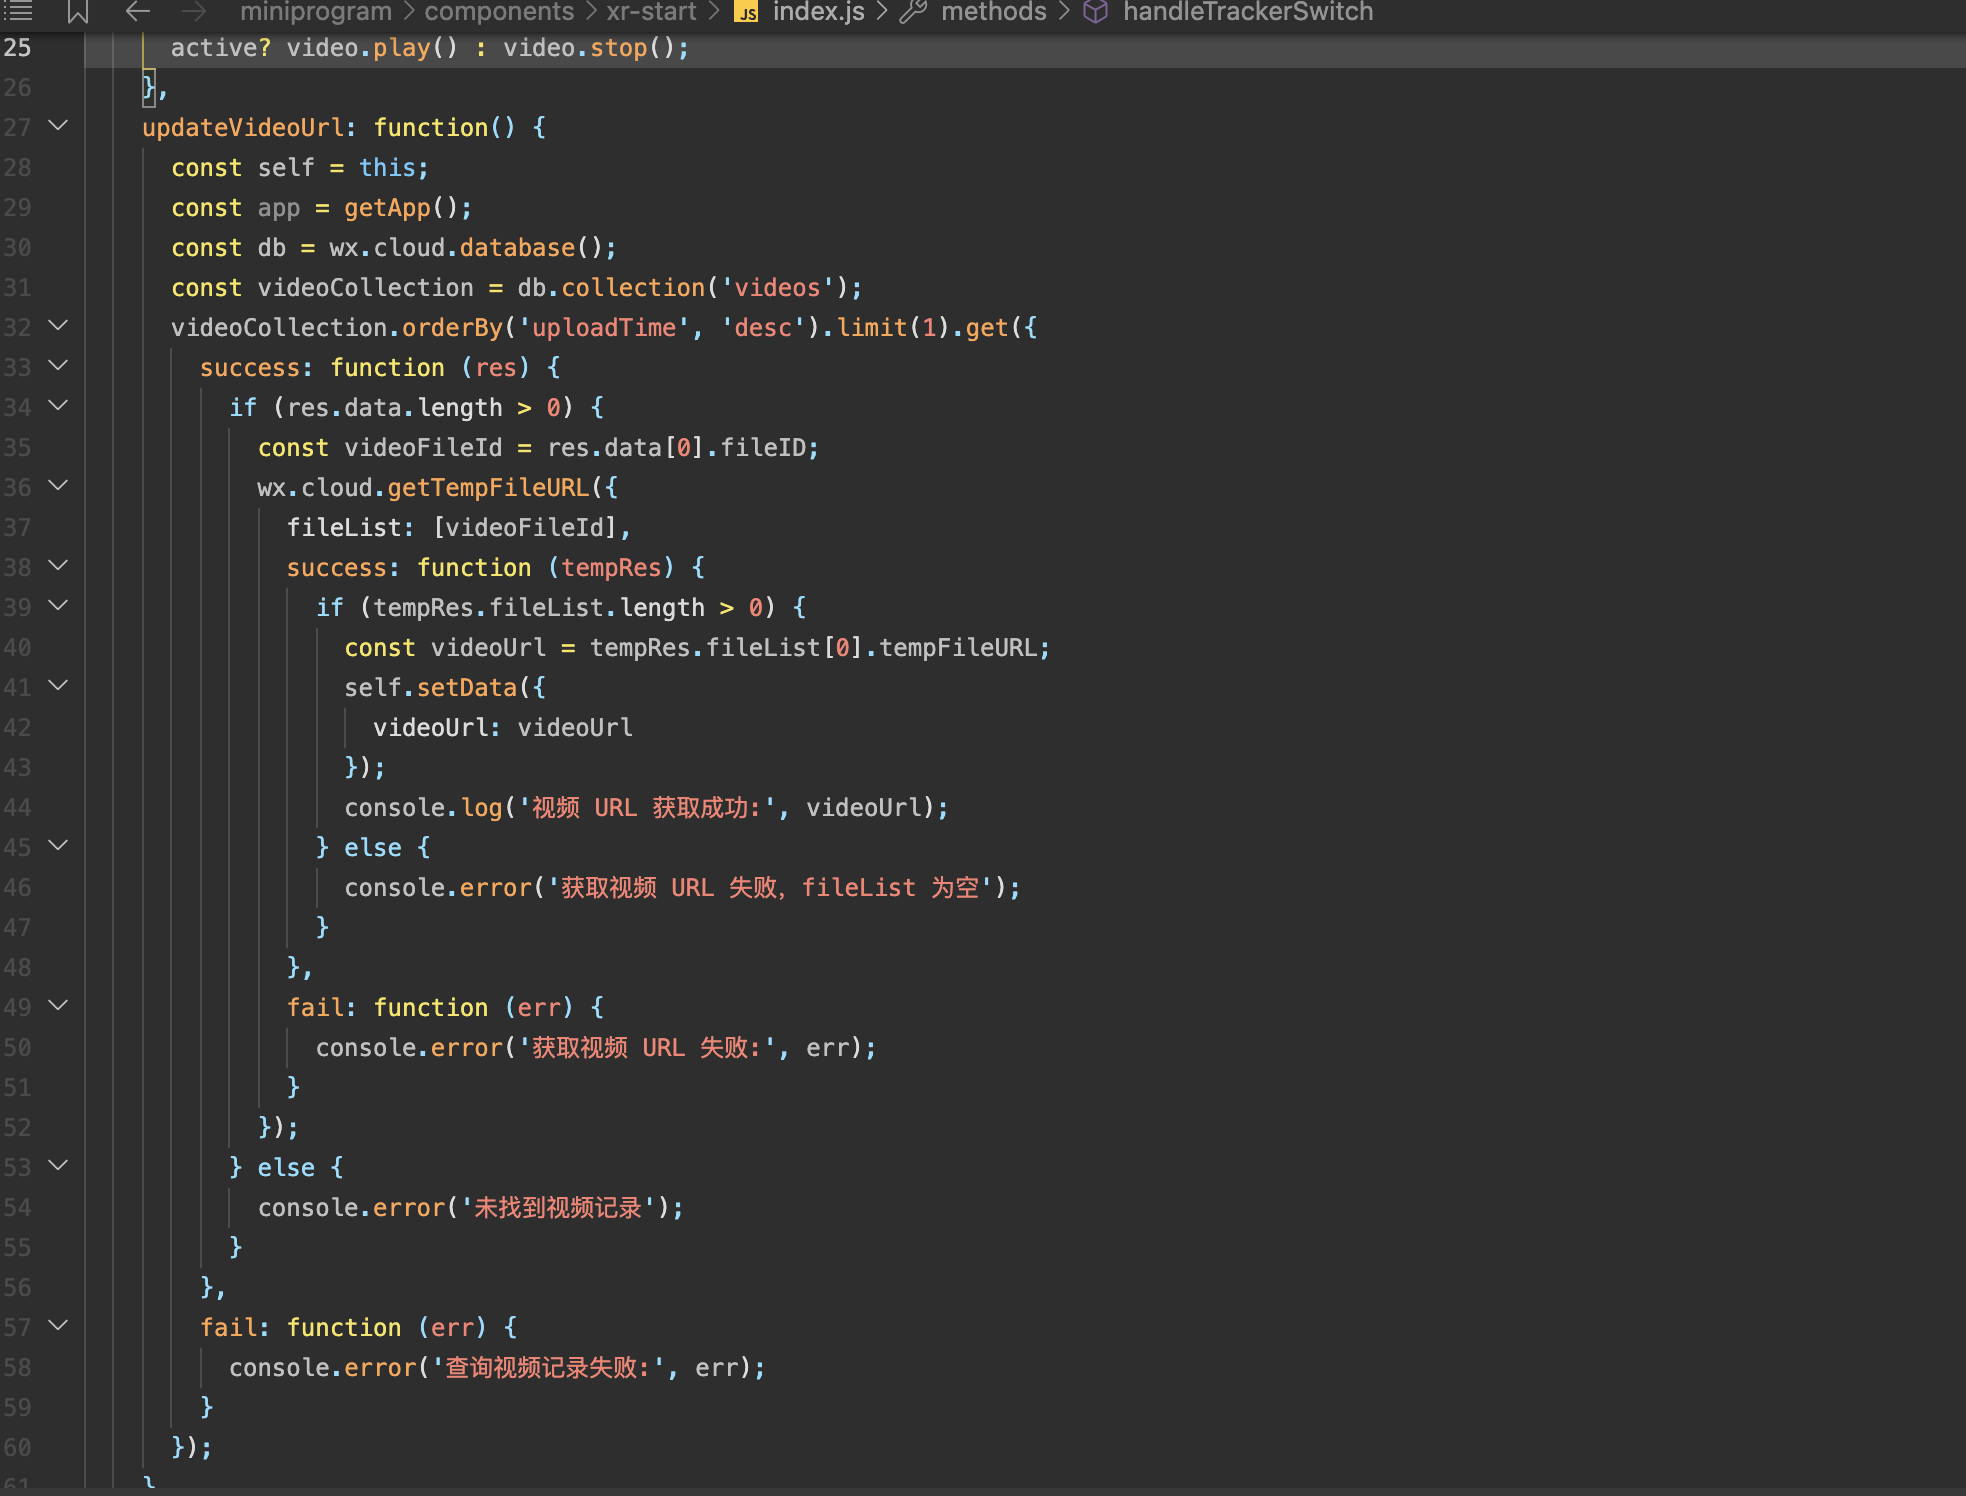
Task: Collapse the fail handler at line 57
Action: pos(58,1326)
